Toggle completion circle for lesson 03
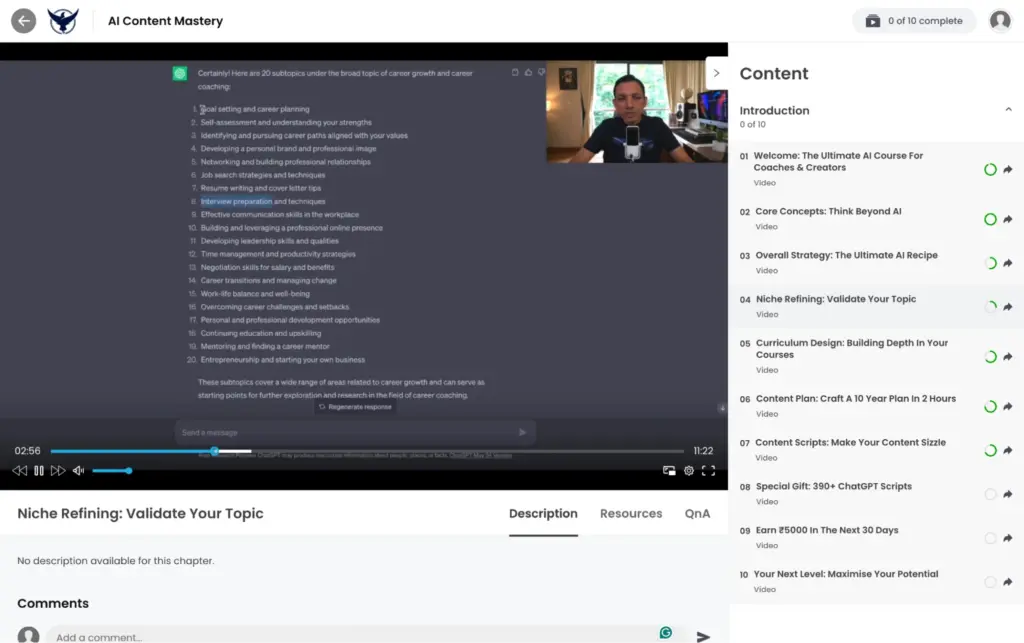 pos(990,263)
